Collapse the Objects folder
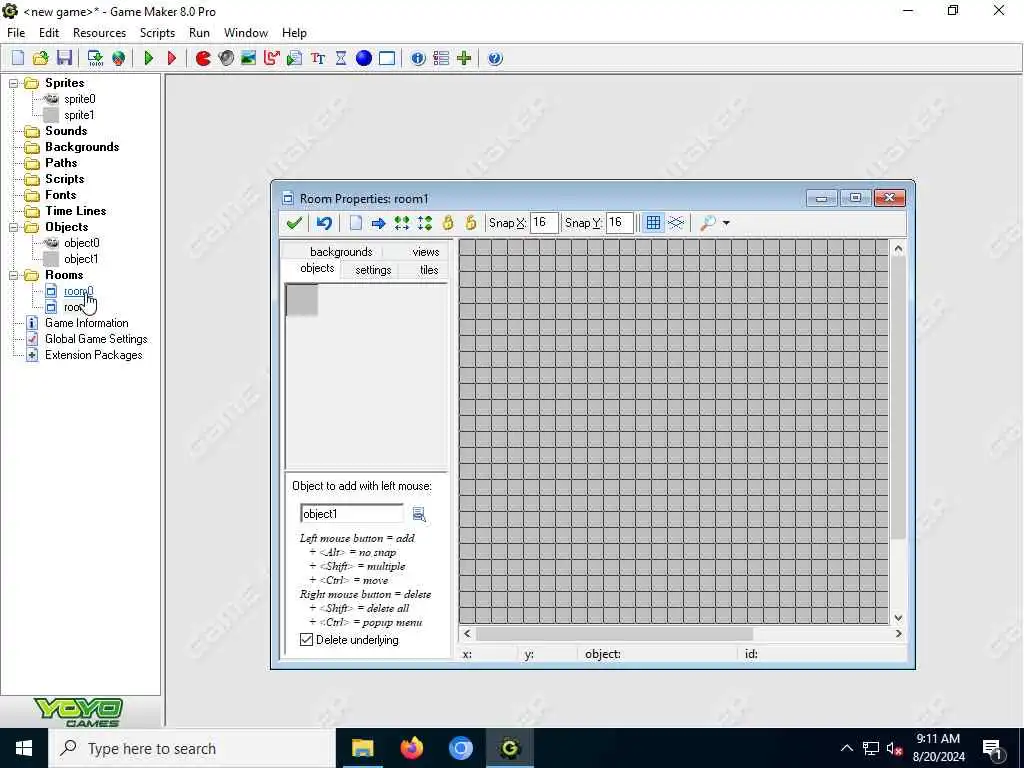The height and width of the screenshot is (768, 1024). pyautogui.click(x=14, y=227)
